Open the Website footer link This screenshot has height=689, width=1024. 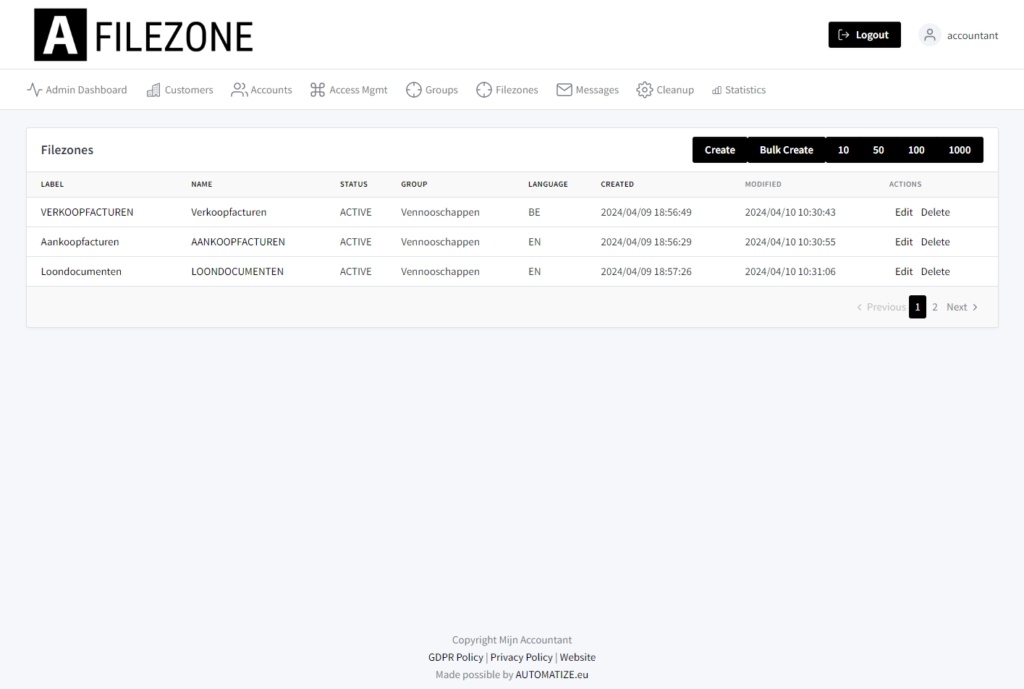coord(577,657)
